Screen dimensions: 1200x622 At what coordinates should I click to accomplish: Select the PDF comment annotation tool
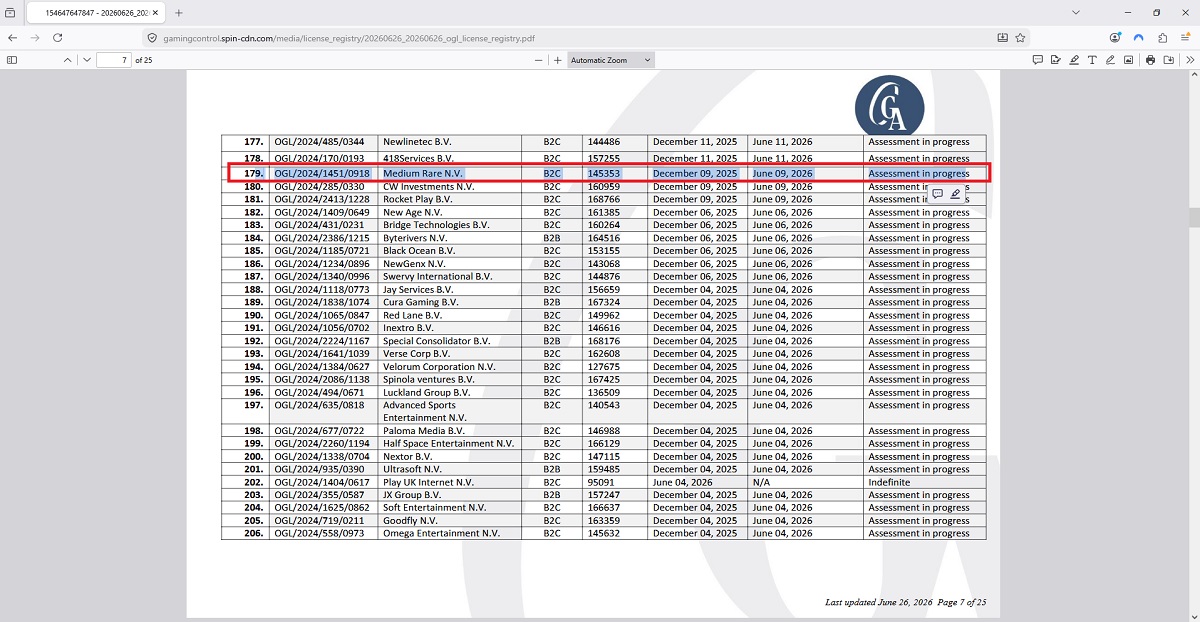(x=1037, y=60)
